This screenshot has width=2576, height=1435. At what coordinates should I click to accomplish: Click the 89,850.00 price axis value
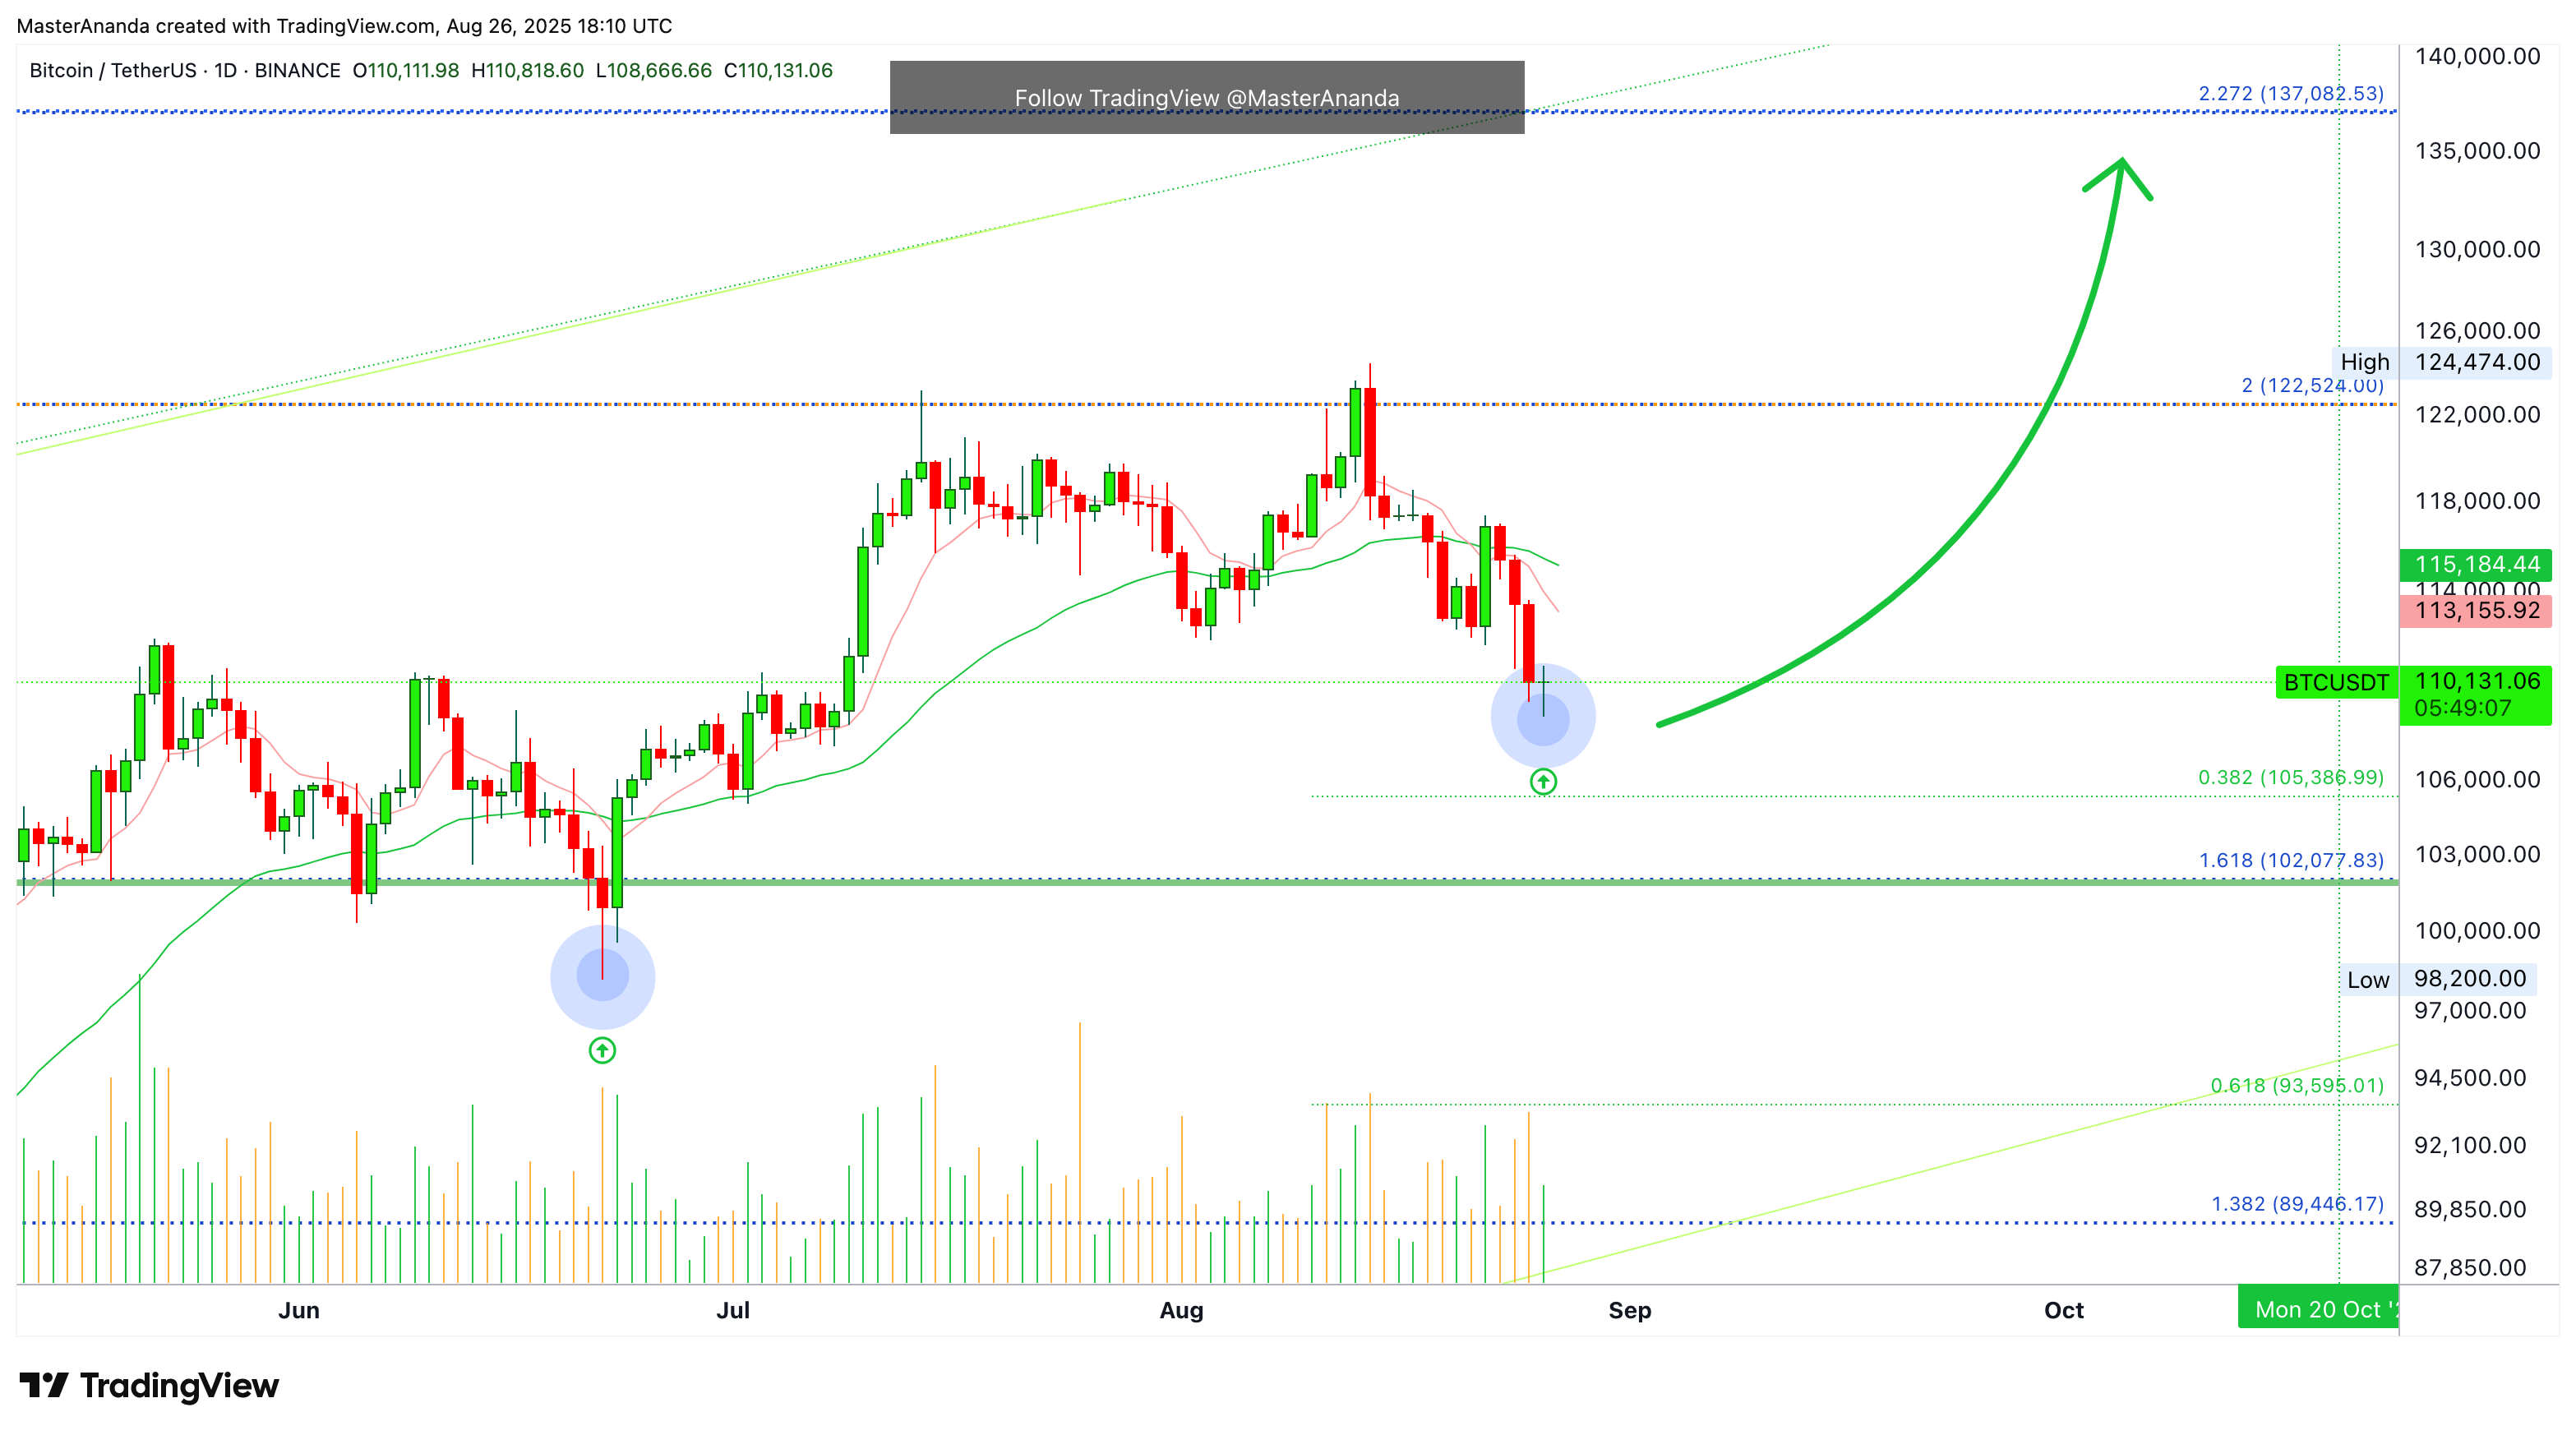pos(2470,1210)
